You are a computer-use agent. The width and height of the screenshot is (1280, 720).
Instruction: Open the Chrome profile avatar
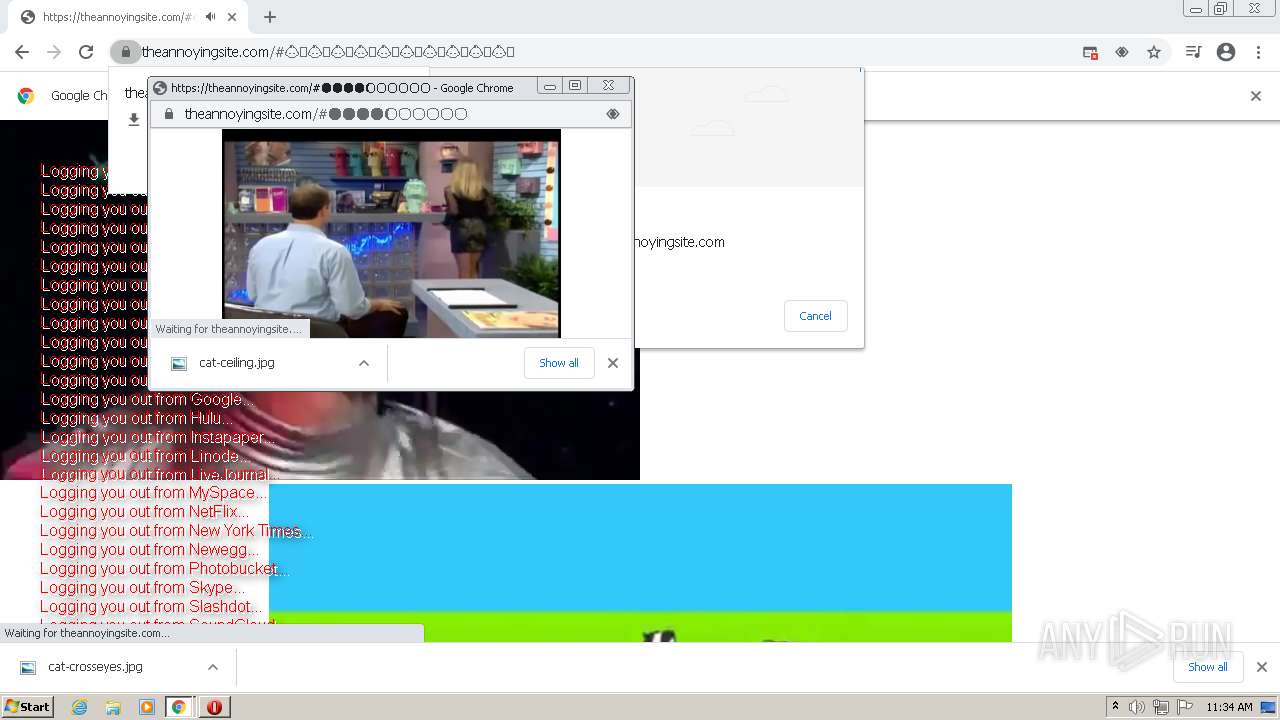click(x=1226, y=52)
